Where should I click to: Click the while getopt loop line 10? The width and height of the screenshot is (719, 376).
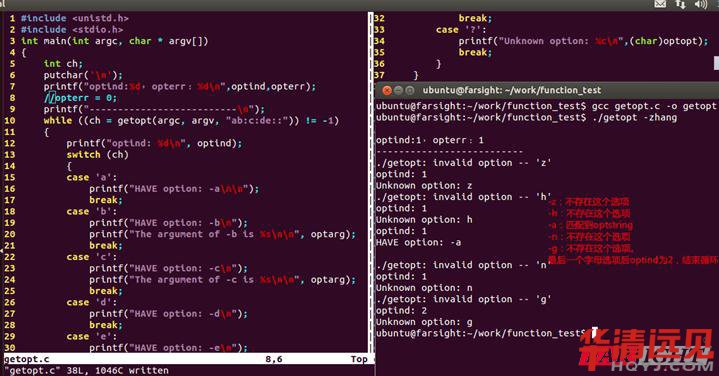pyautogui.click(x=191, y=121)
